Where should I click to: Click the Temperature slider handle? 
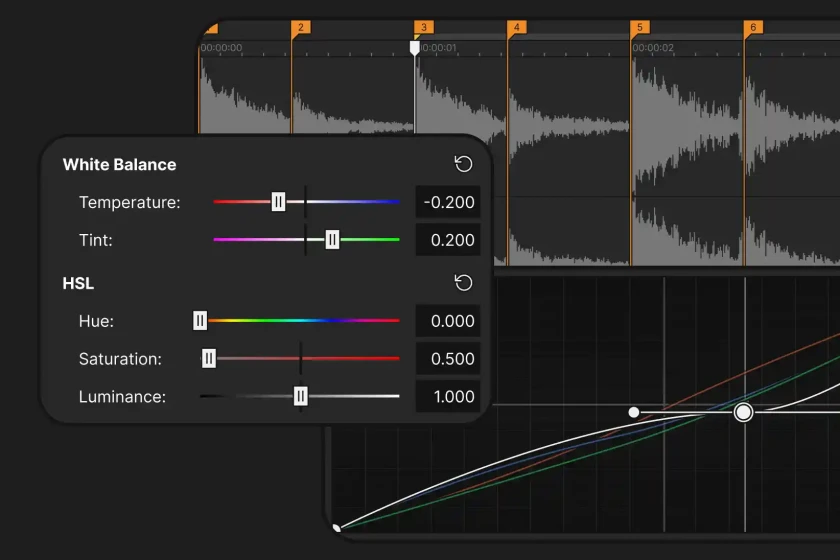pyautogui.click(x=278, y=202)
